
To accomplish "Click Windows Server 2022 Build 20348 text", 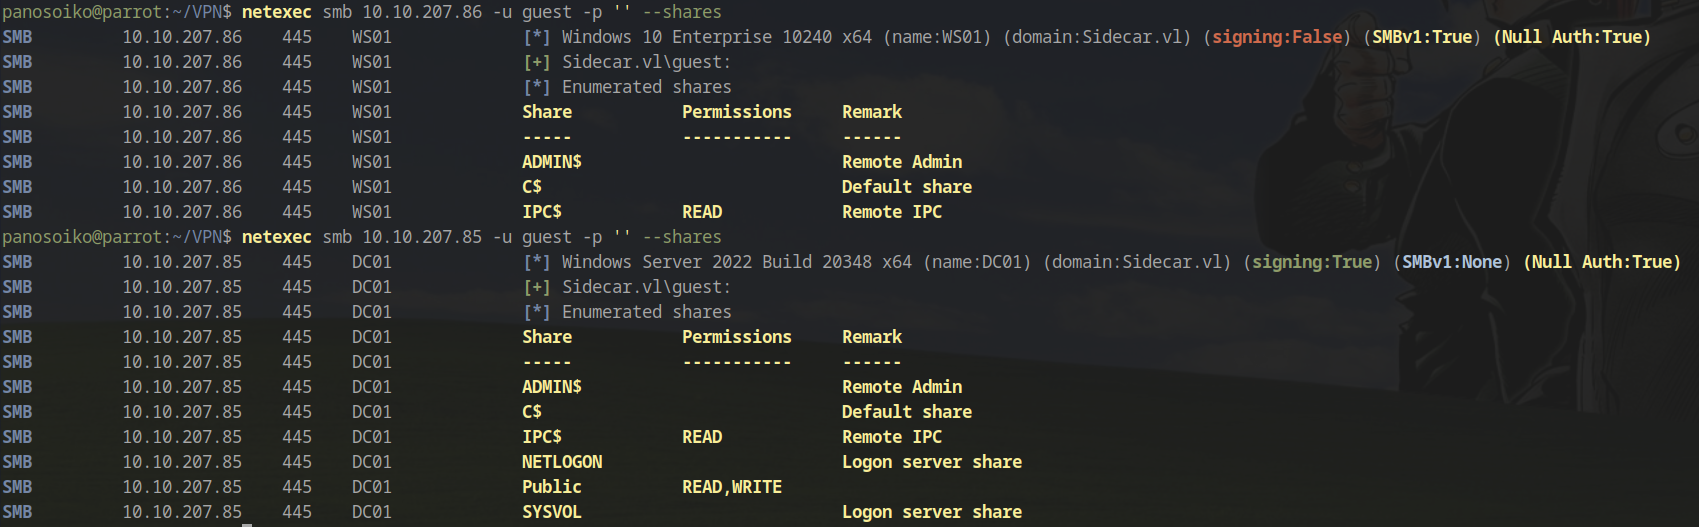I will 717,262.
